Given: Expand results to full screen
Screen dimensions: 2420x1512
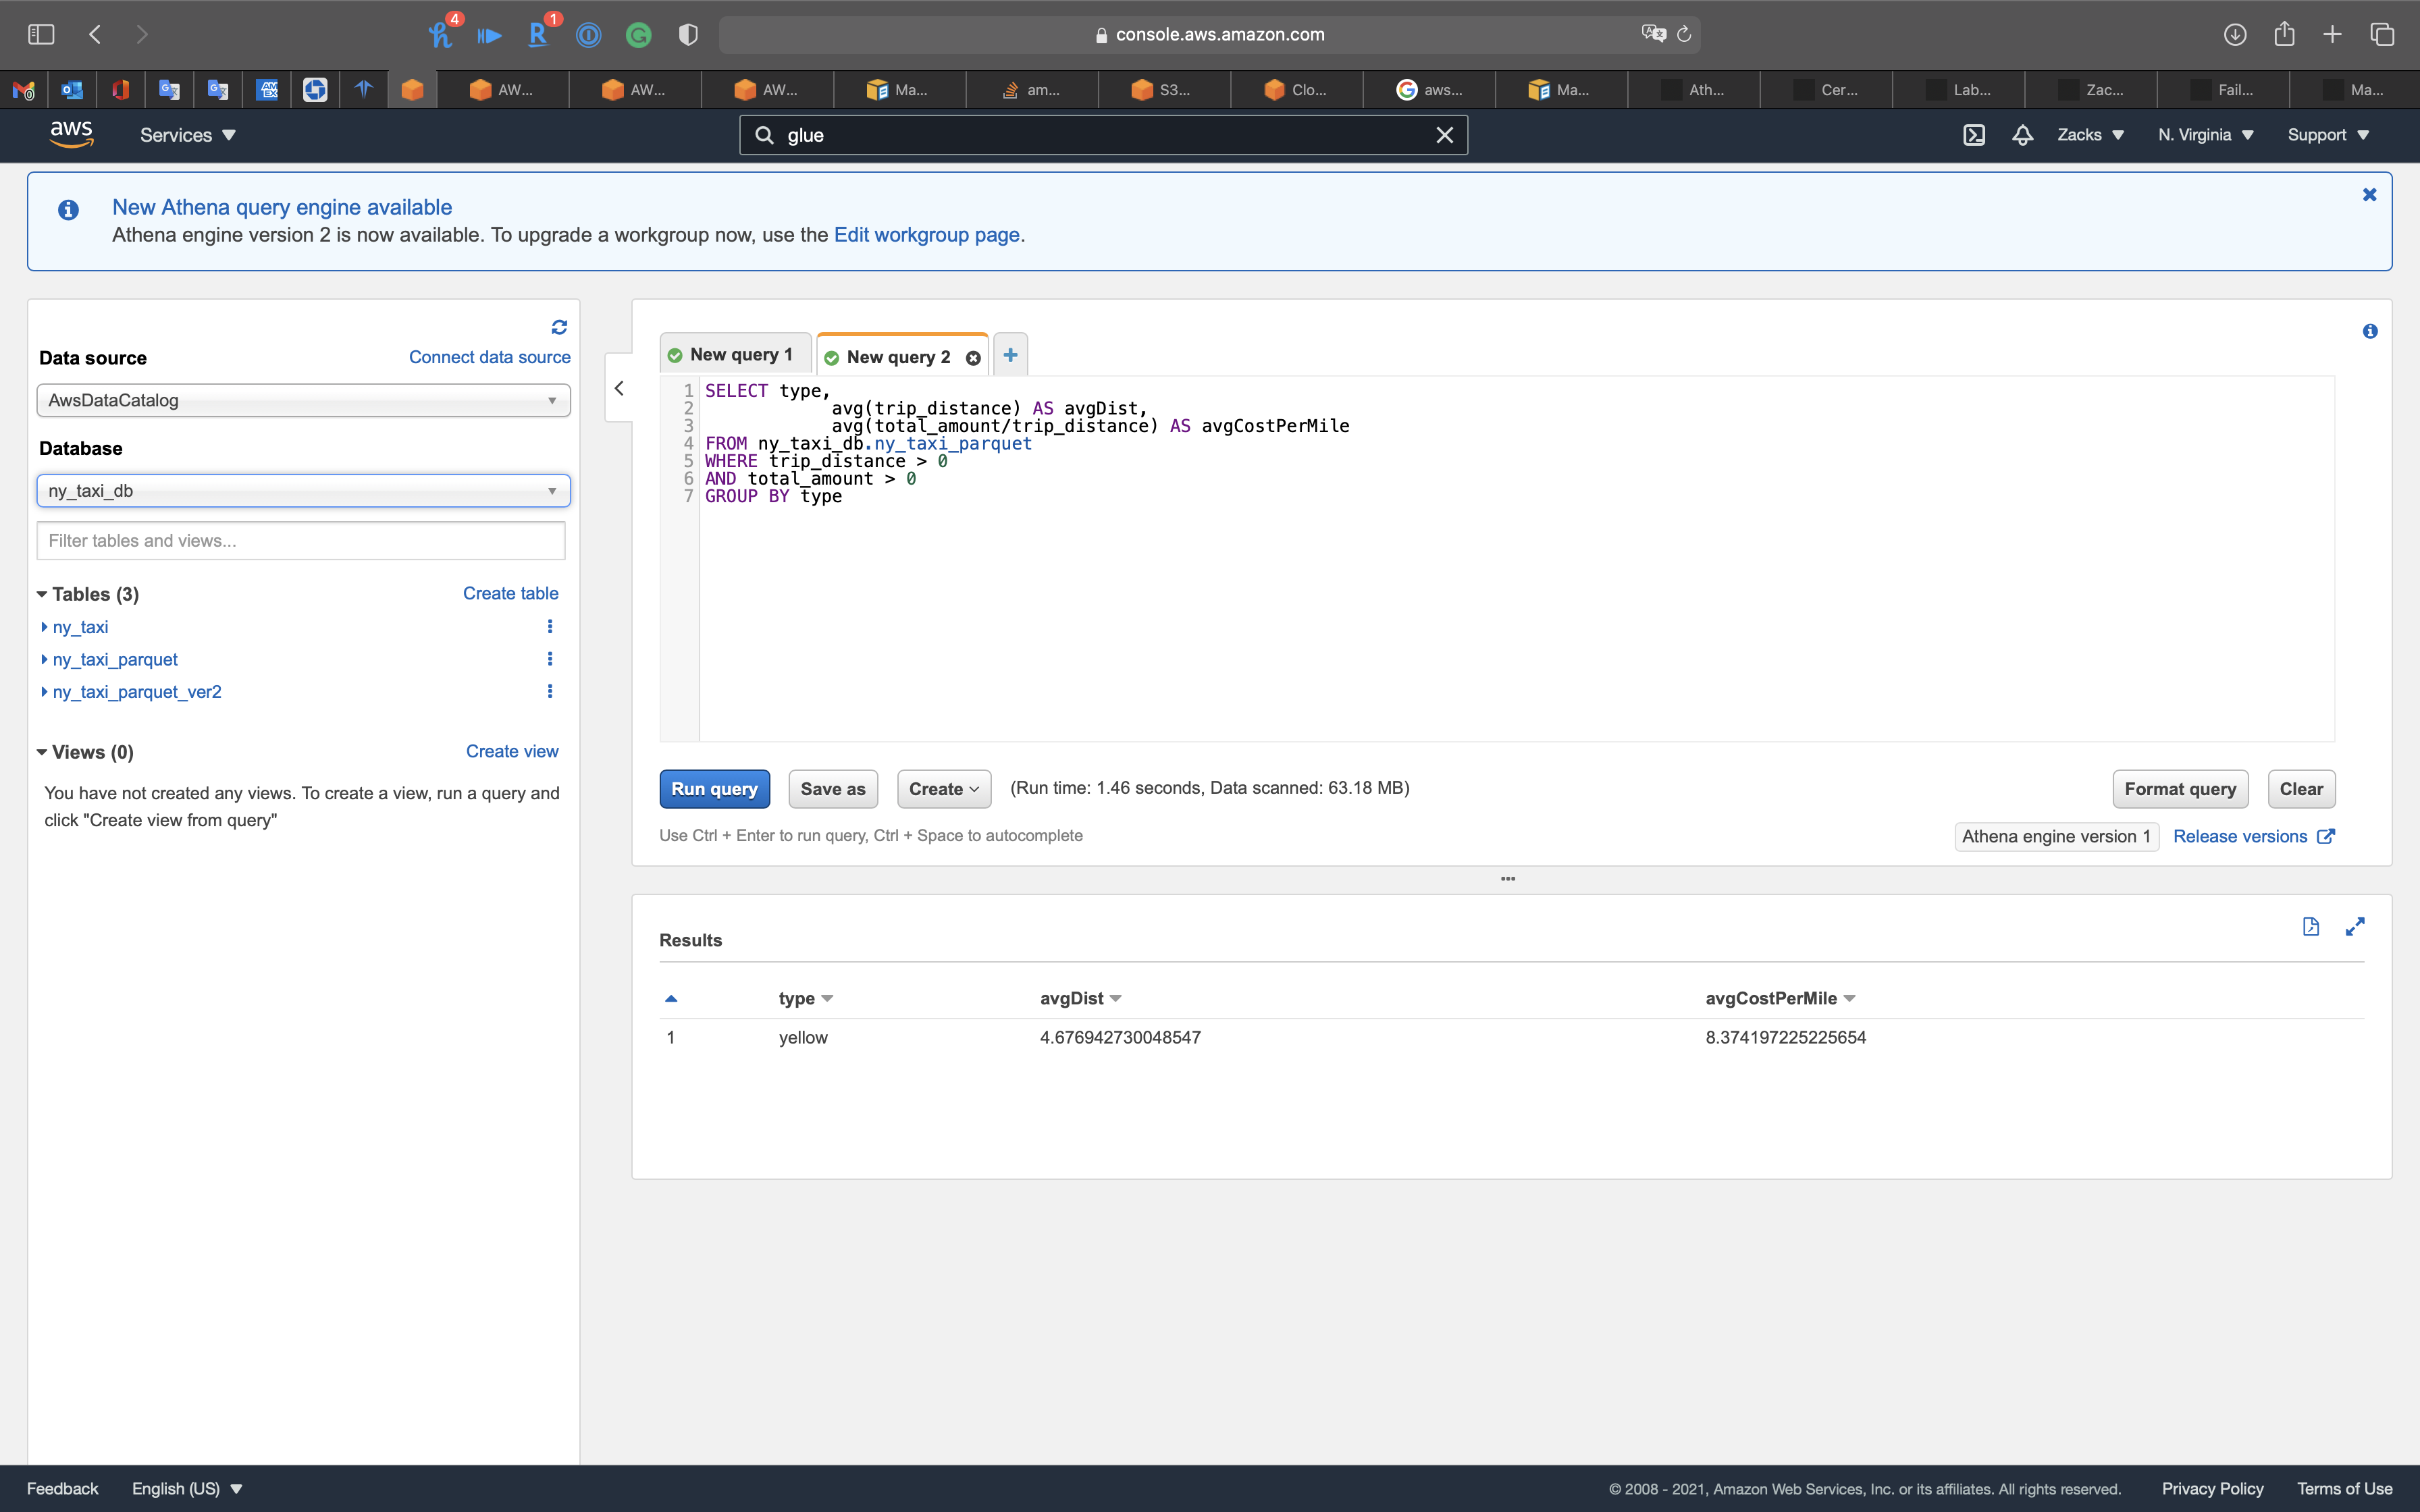Looking at the screenshot, I should point(2355,926).
